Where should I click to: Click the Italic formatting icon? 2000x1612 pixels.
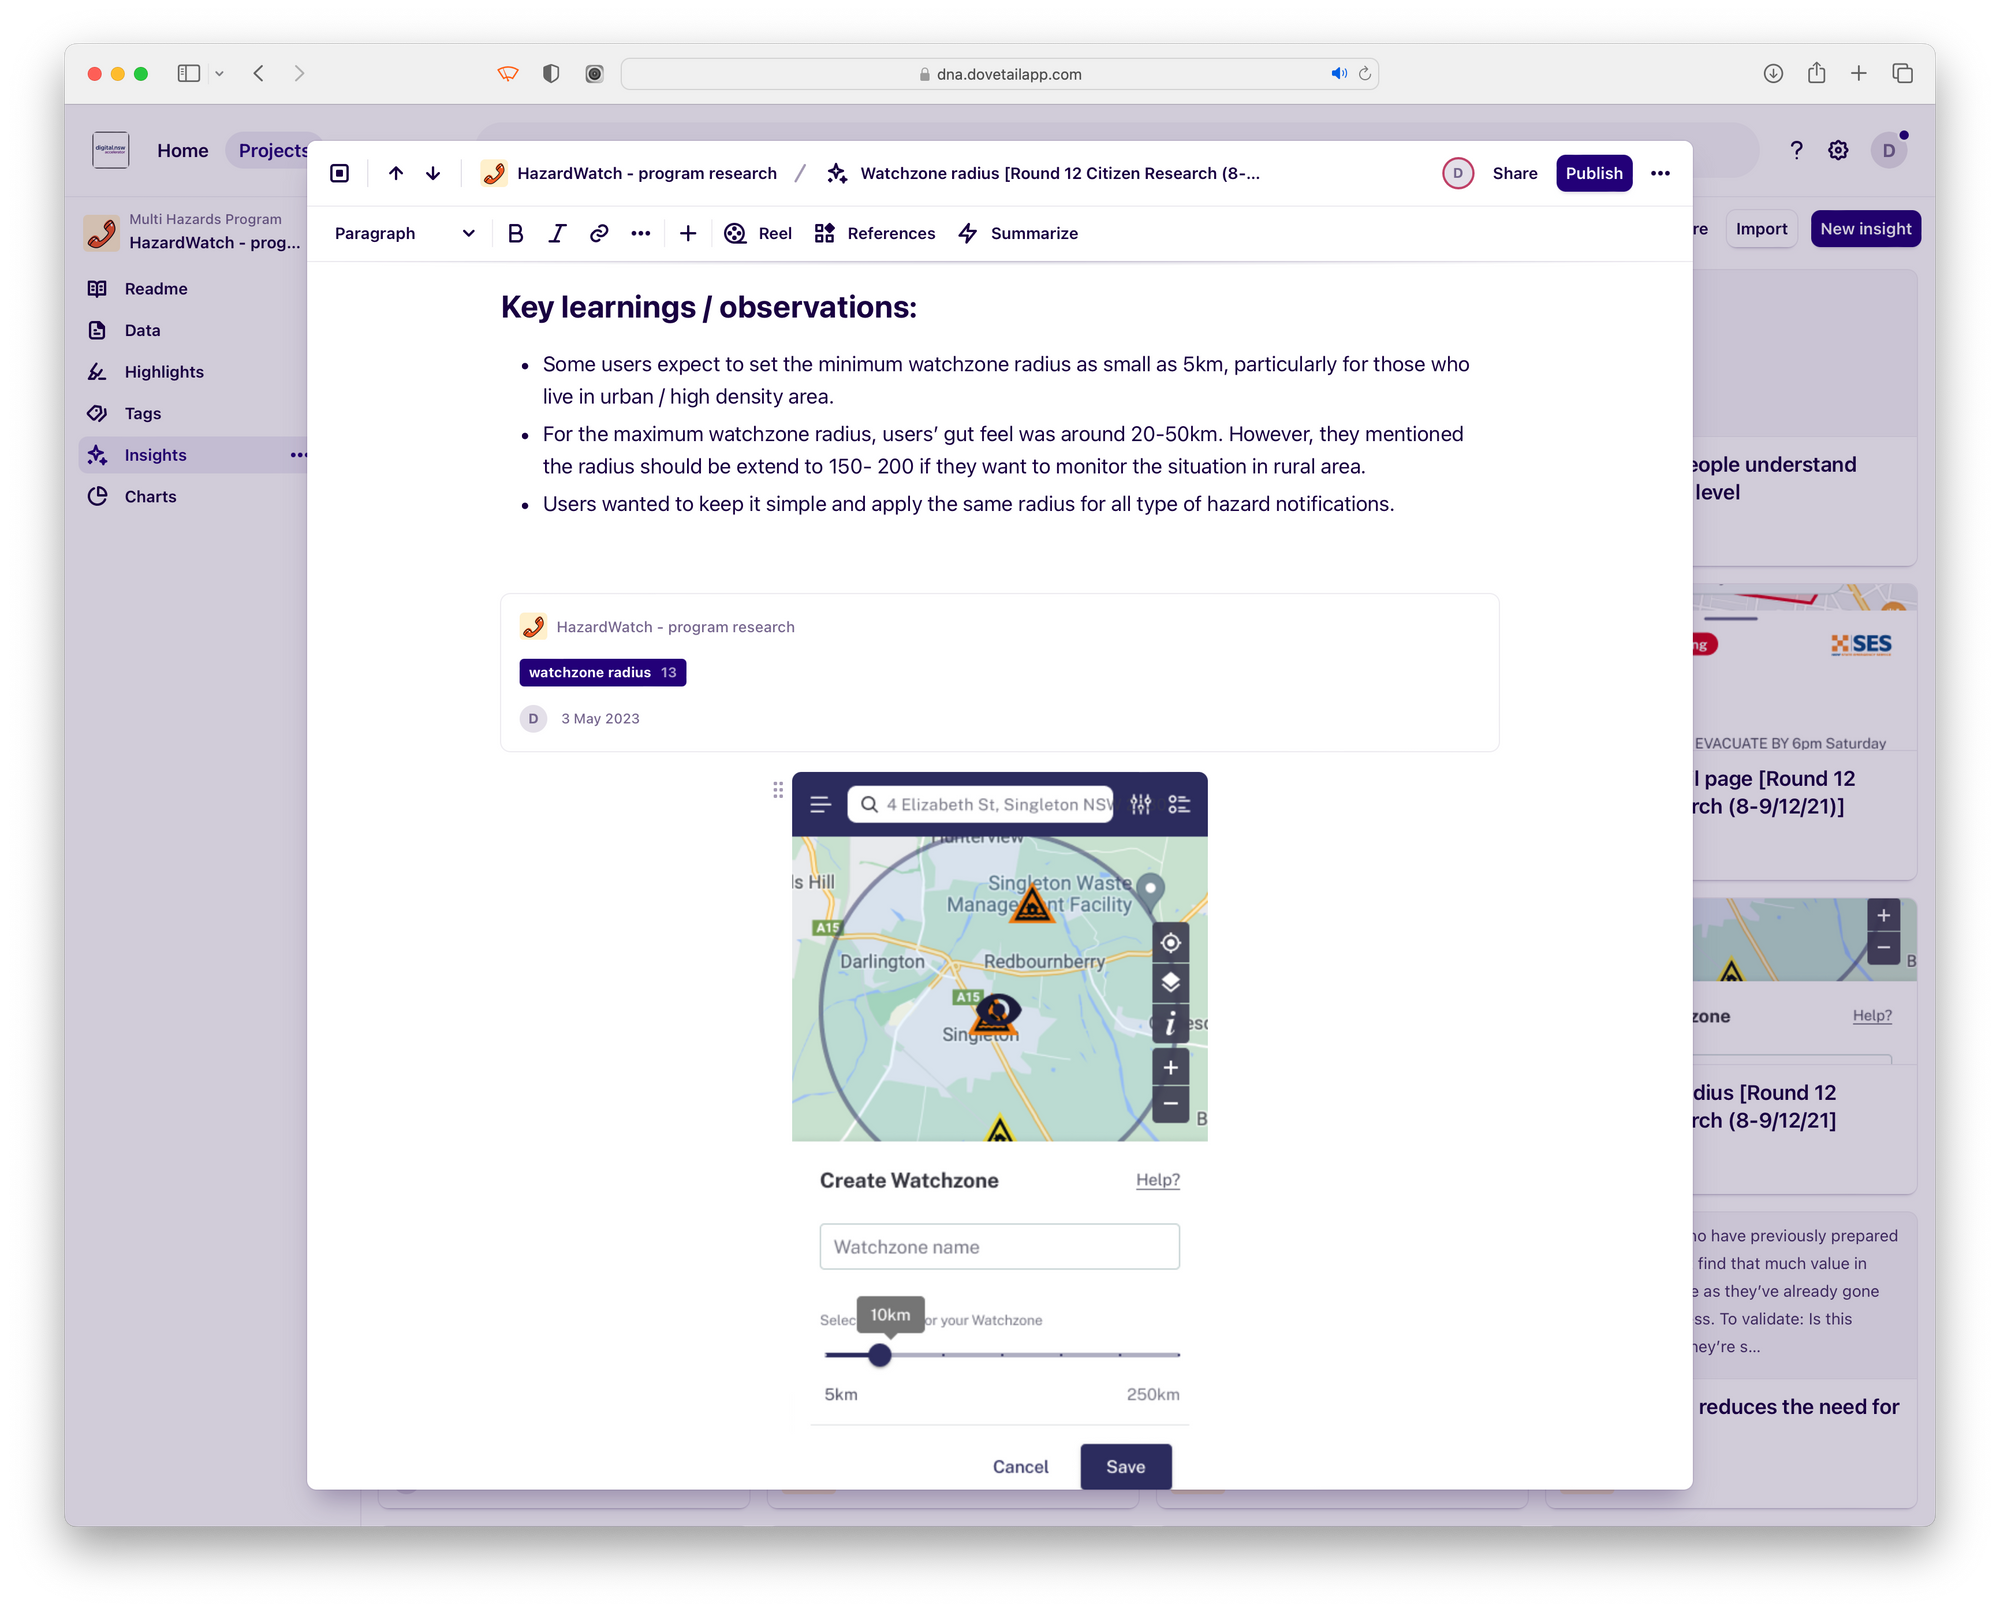coord(558,232)
